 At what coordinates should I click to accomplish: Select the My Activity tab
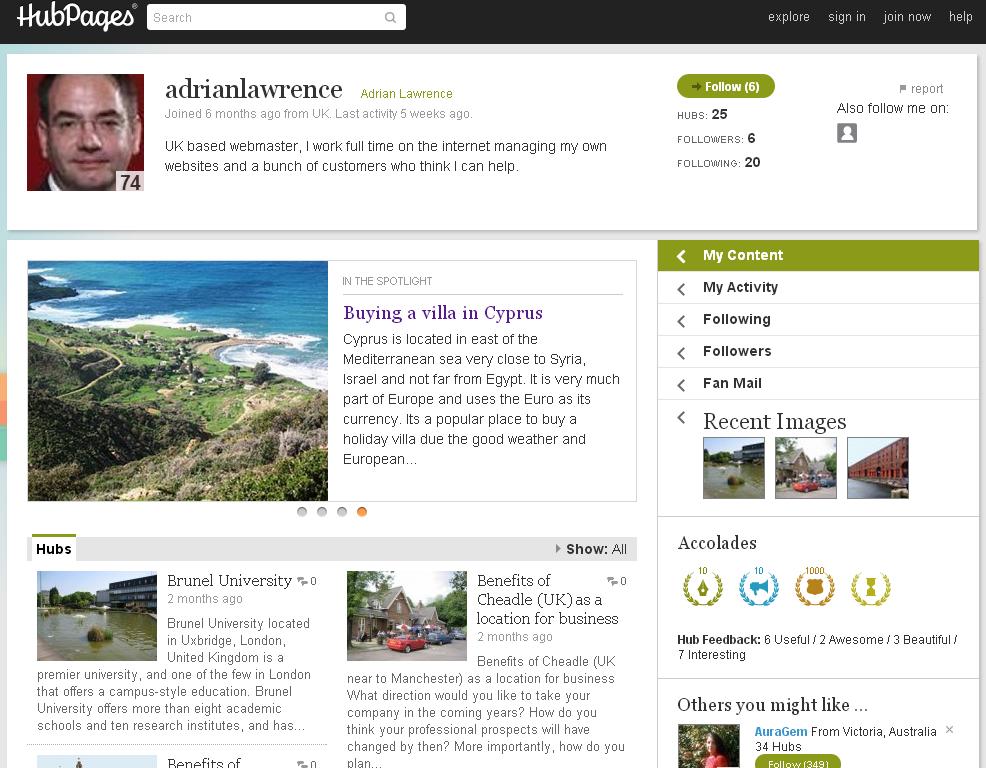click(818, 287)
